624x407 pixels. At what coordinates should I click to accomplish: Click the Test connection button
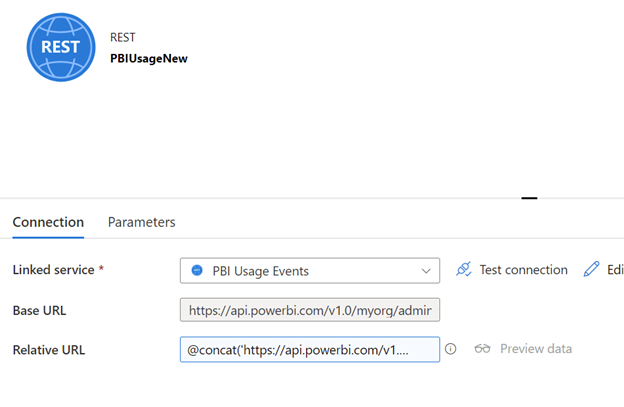pos(512,269)
